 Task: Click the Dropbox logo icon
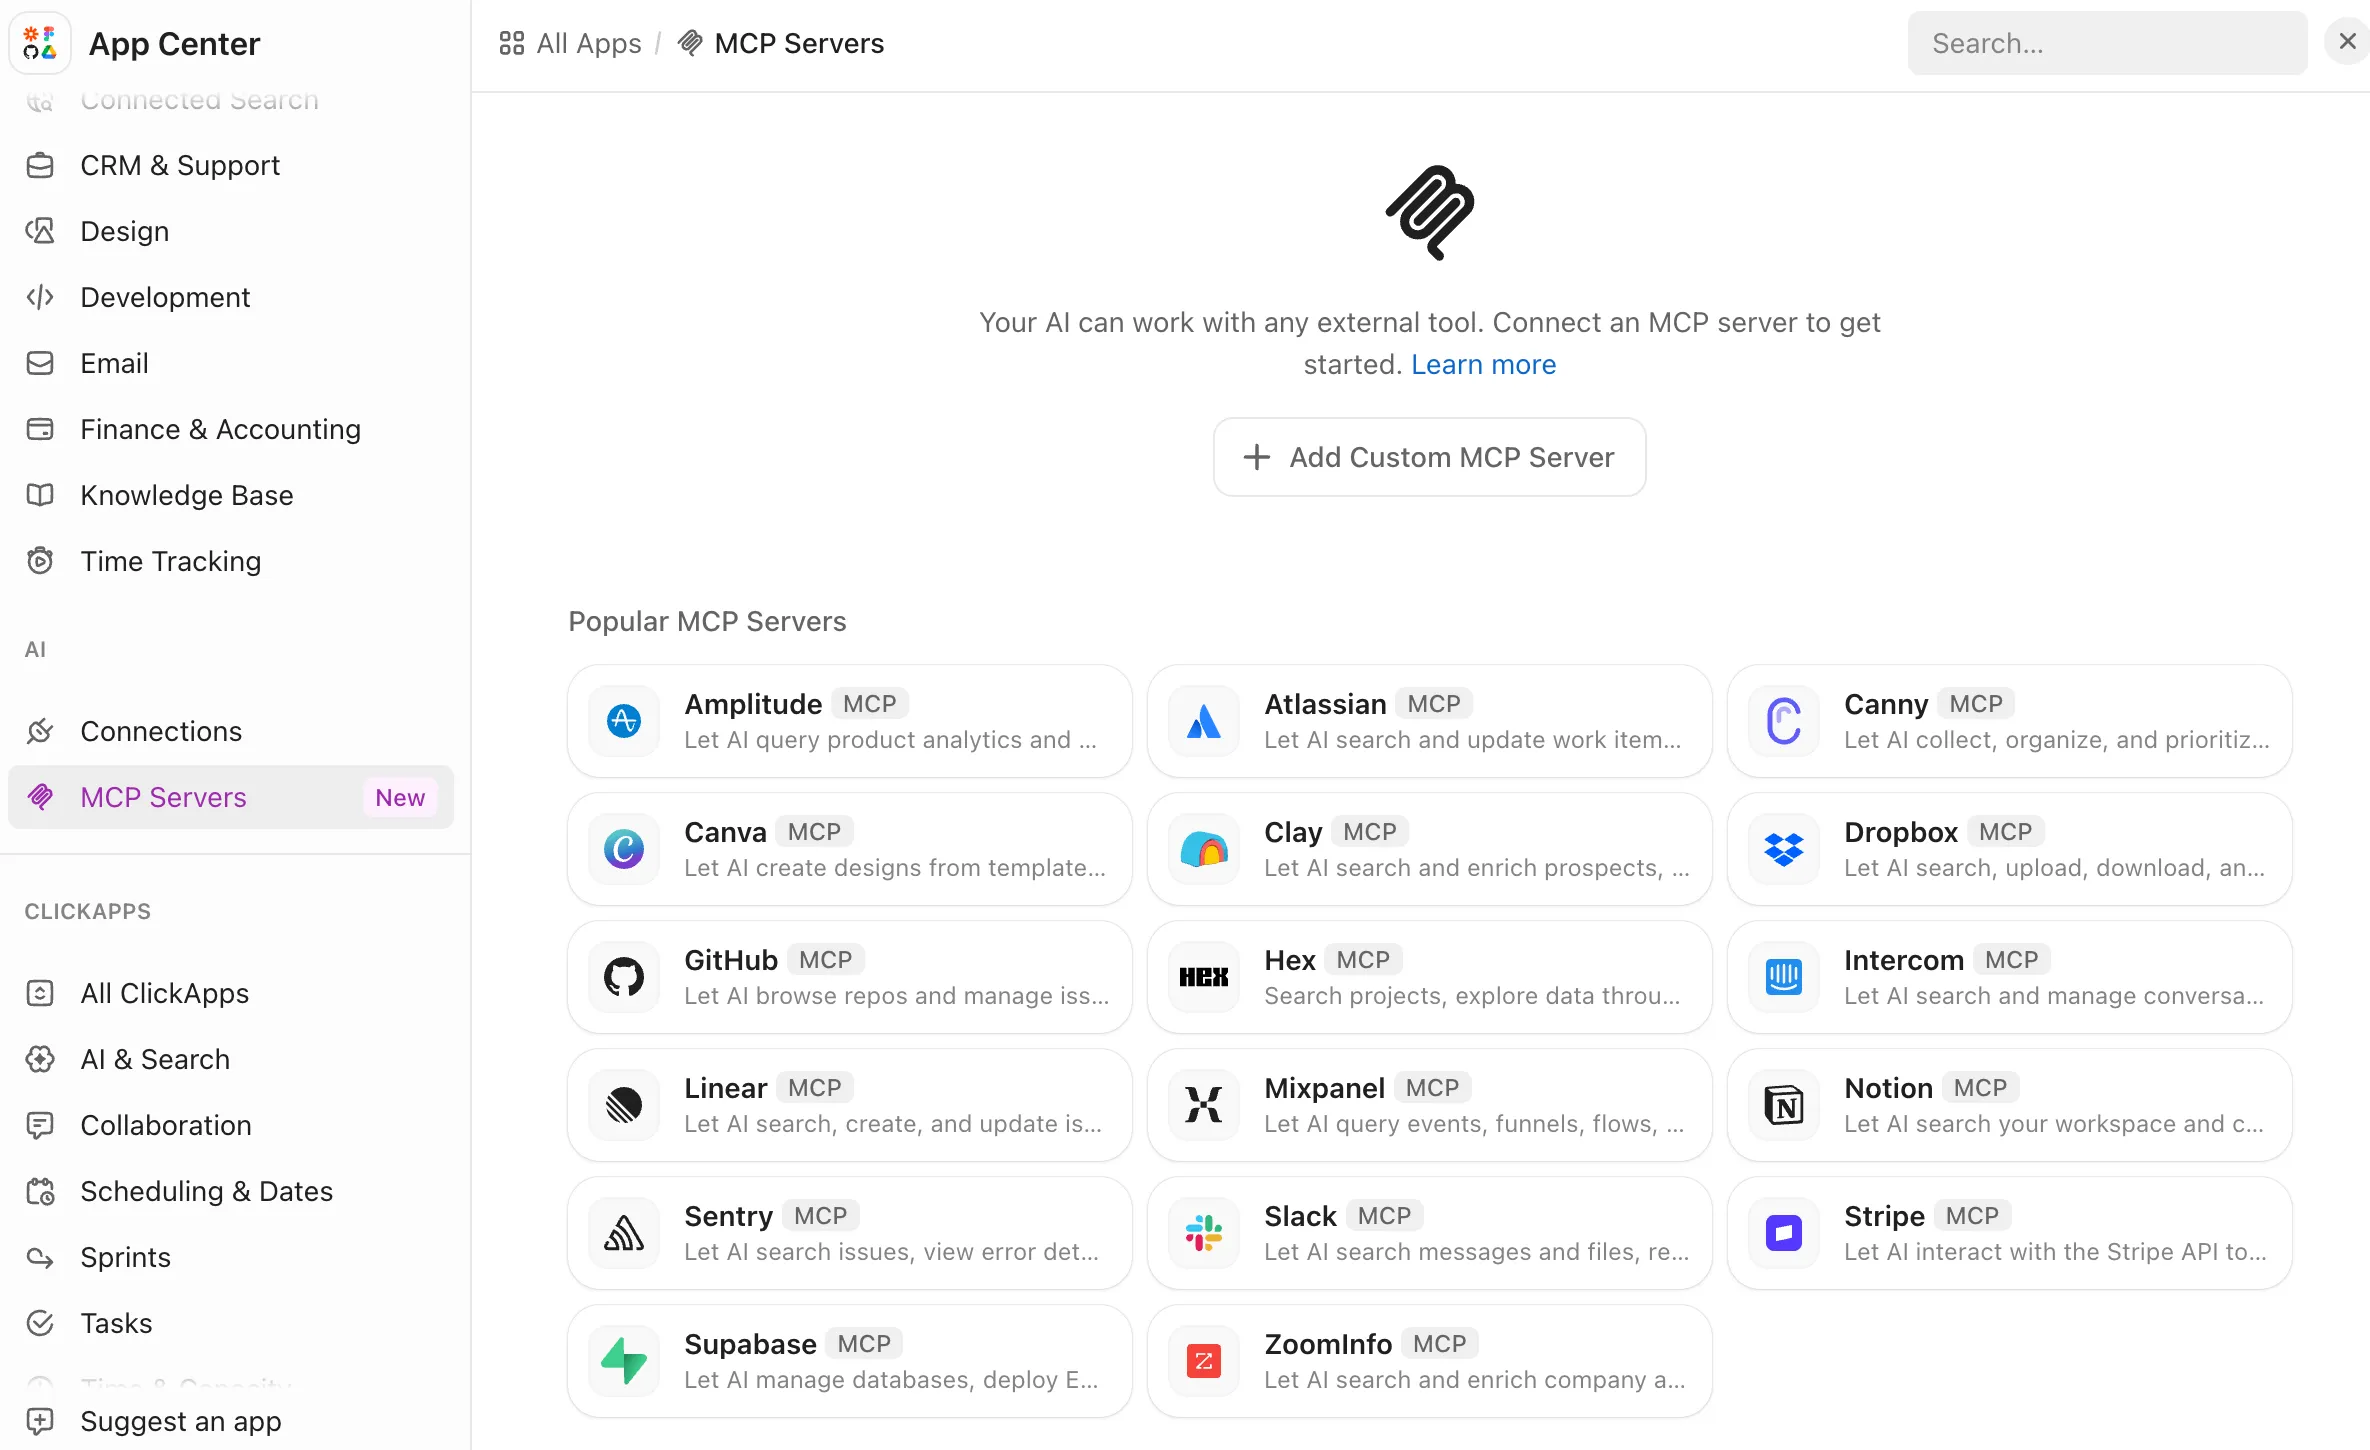pyautogui.click(x=1784, y=849)
